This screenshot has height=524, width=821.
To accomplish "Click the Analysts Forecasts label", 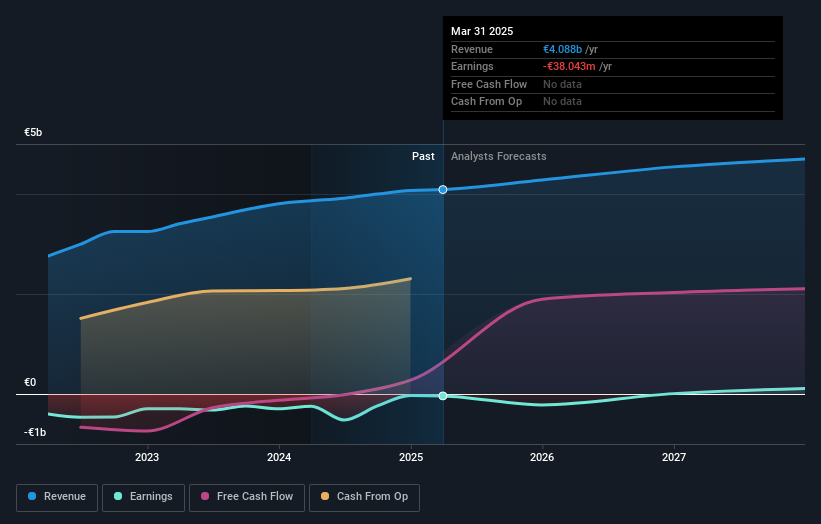I will coord(498,157).
